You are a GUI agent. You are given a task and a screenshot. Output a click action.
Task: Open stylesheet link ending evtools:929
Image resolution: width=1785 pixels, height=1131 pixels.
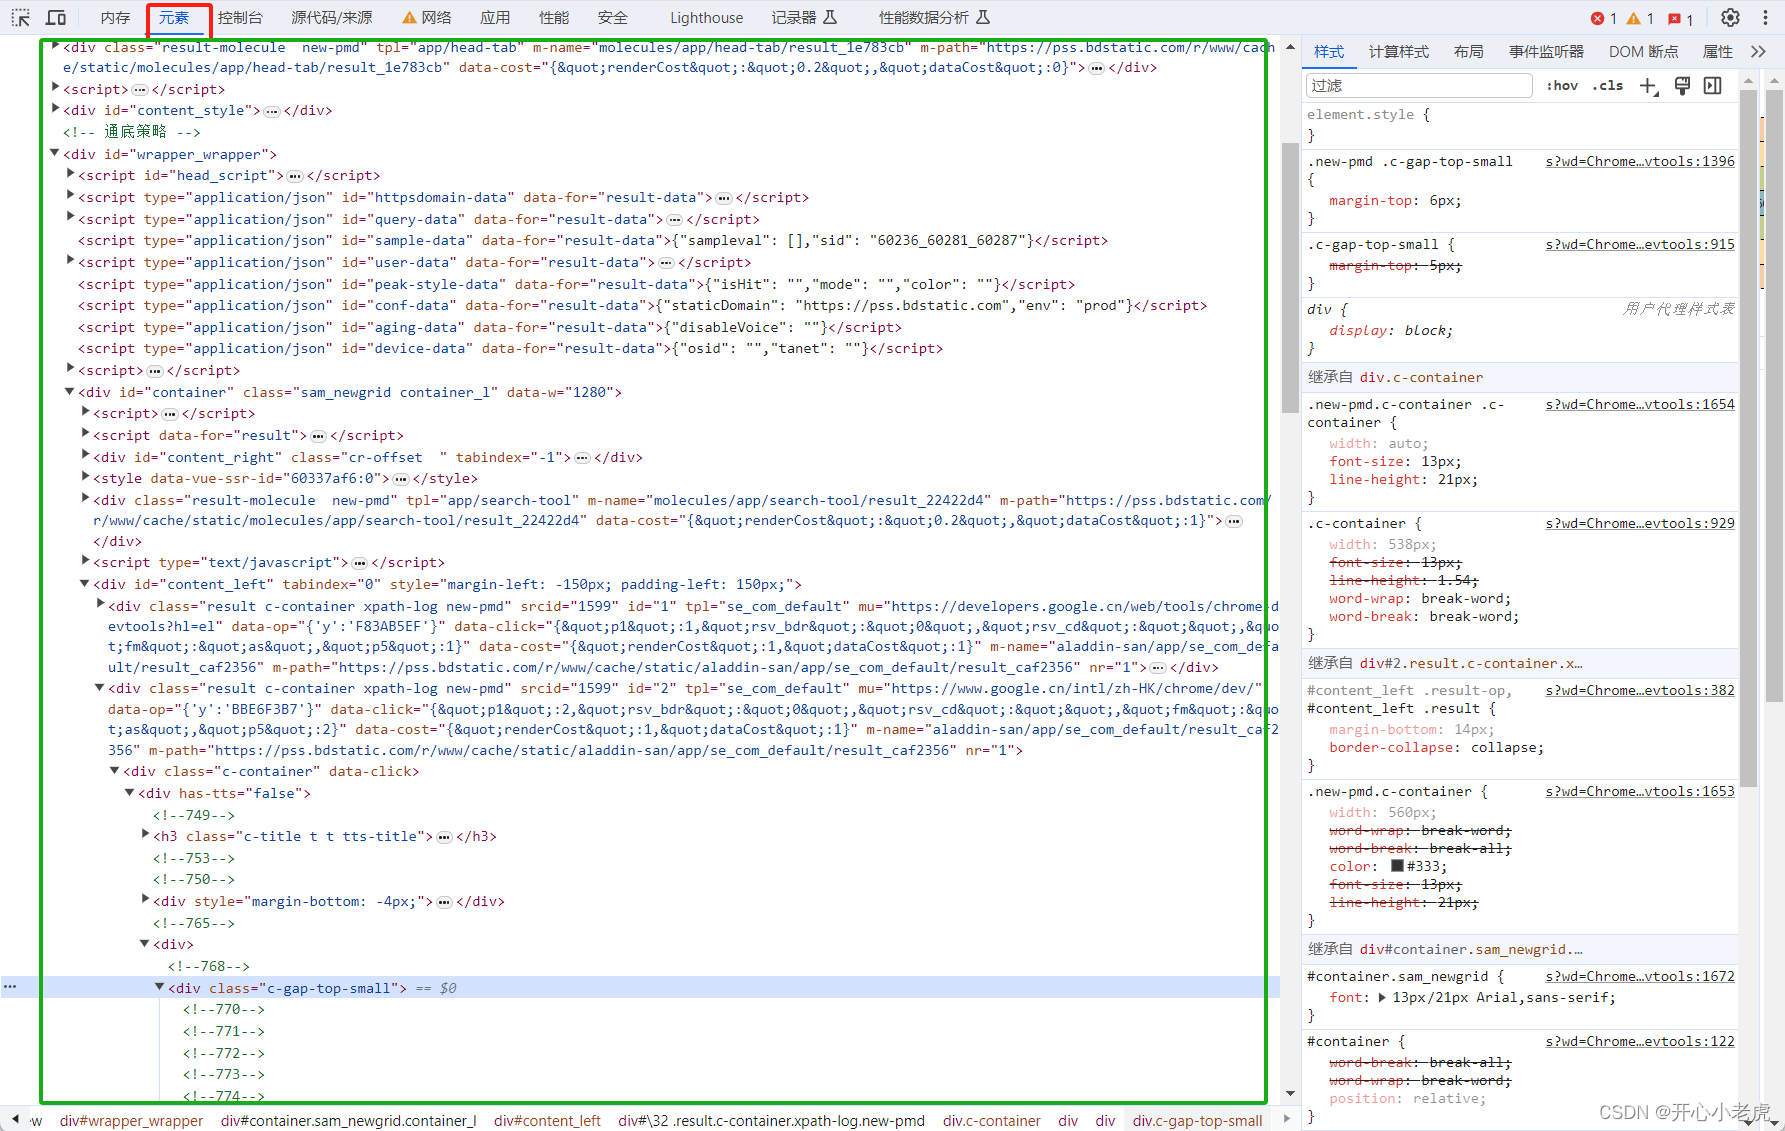coord(1640,523)
